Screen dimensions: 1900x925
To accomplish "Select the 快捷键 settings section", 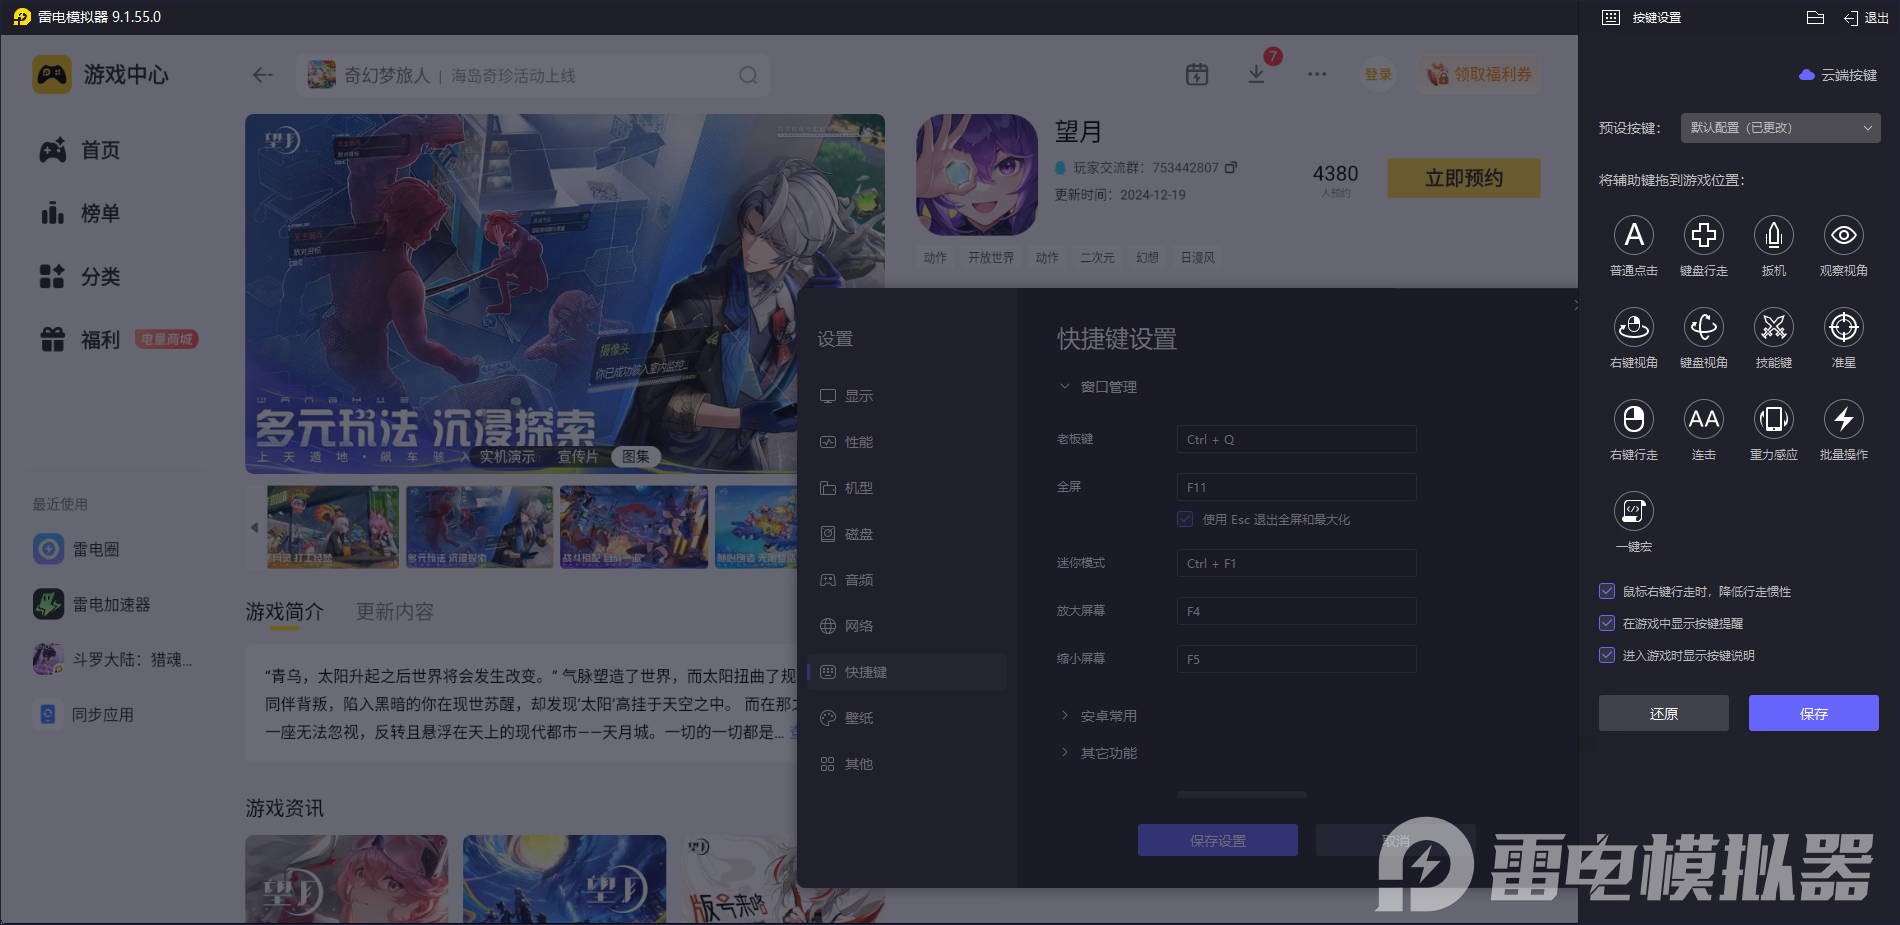I will 907,672.
